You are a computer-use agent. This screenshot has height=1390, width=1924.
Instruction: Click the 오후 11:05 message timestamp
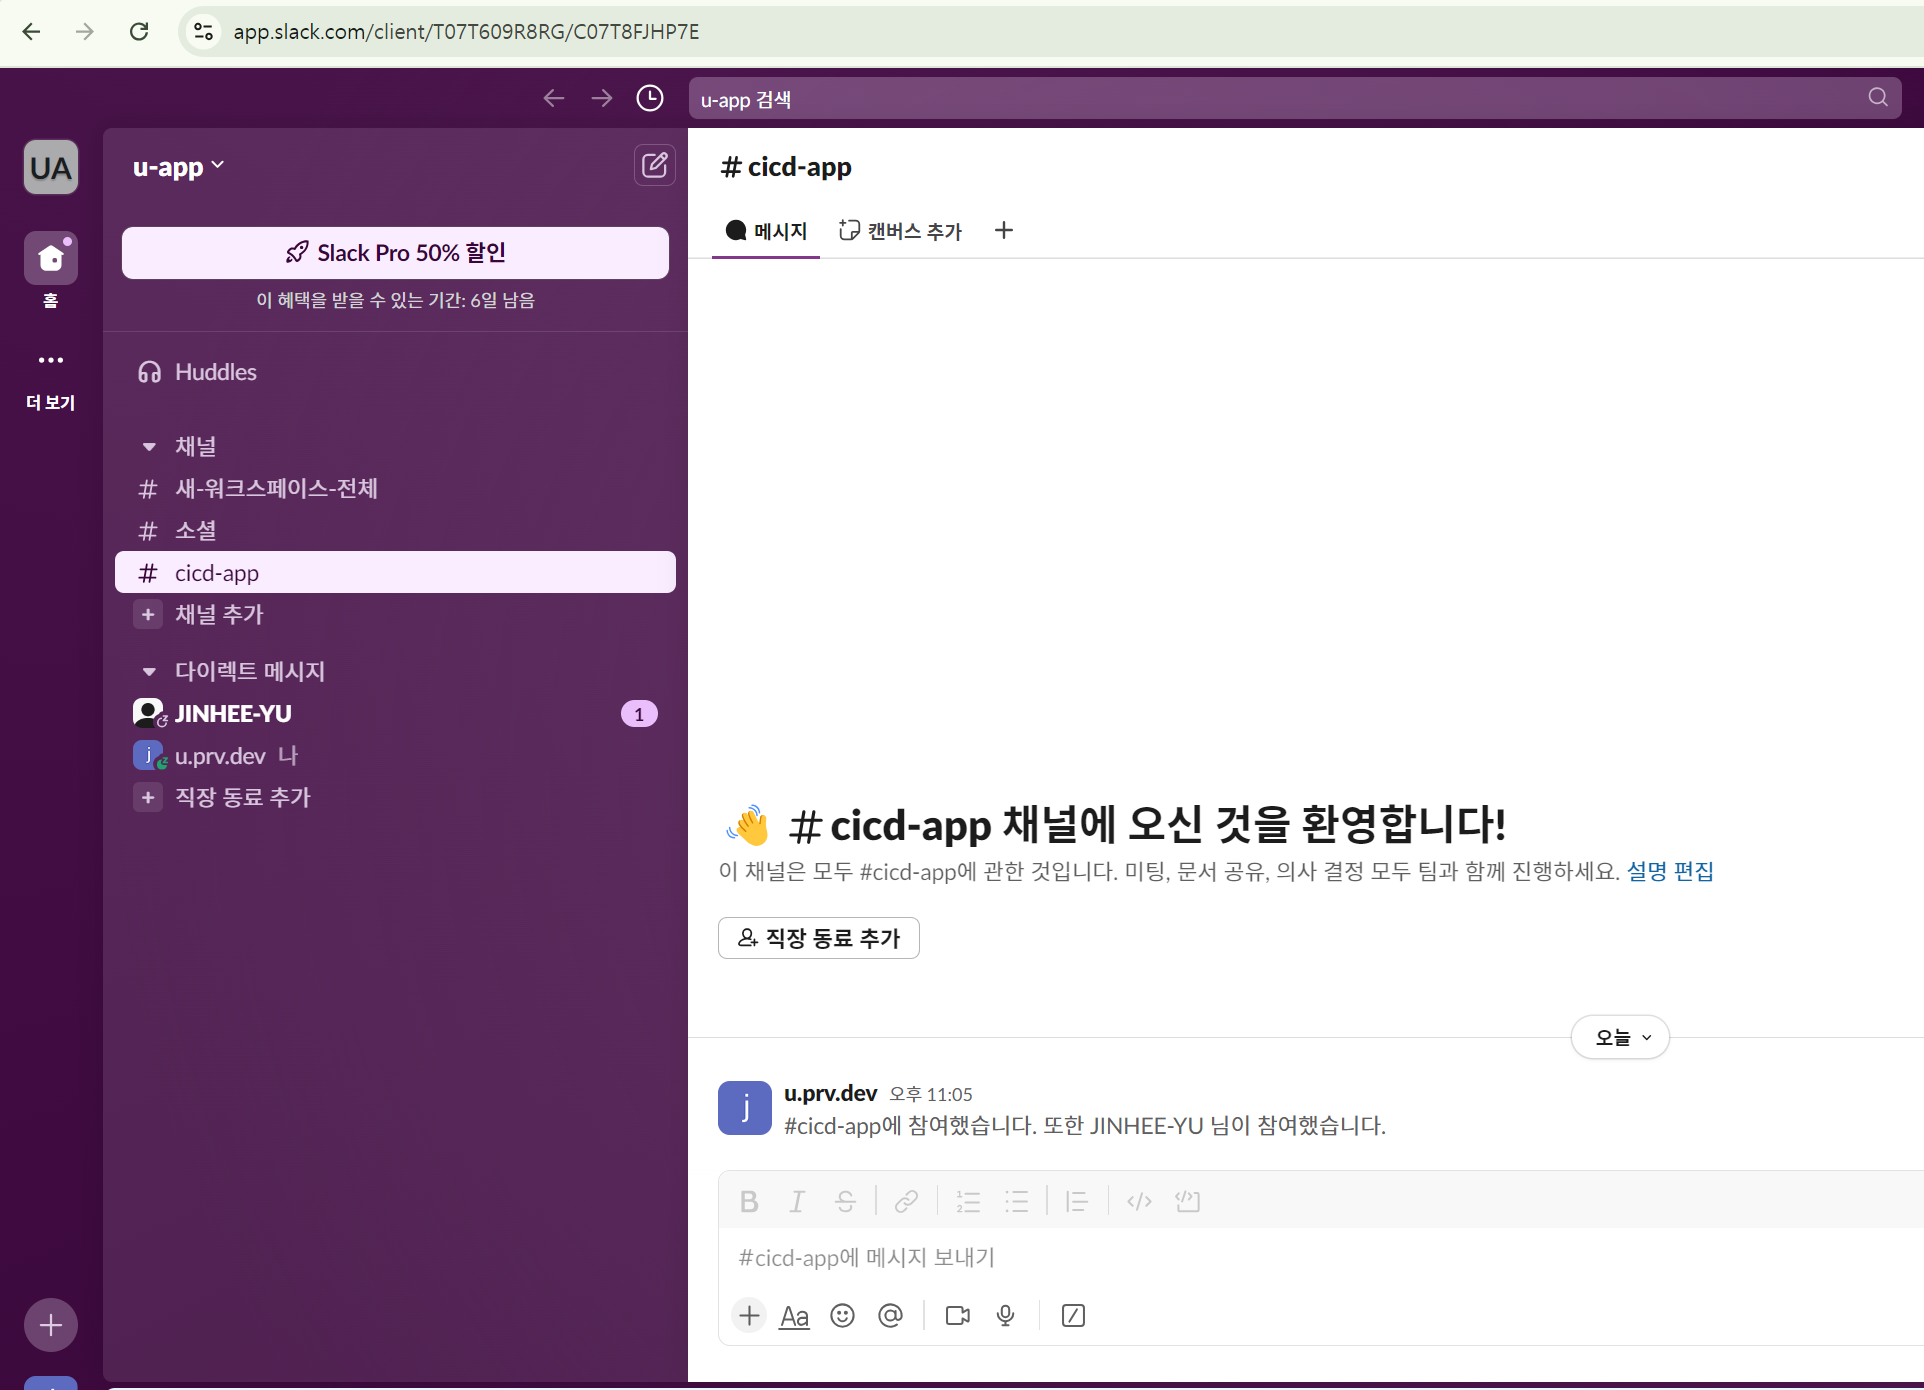(931, 1094)
